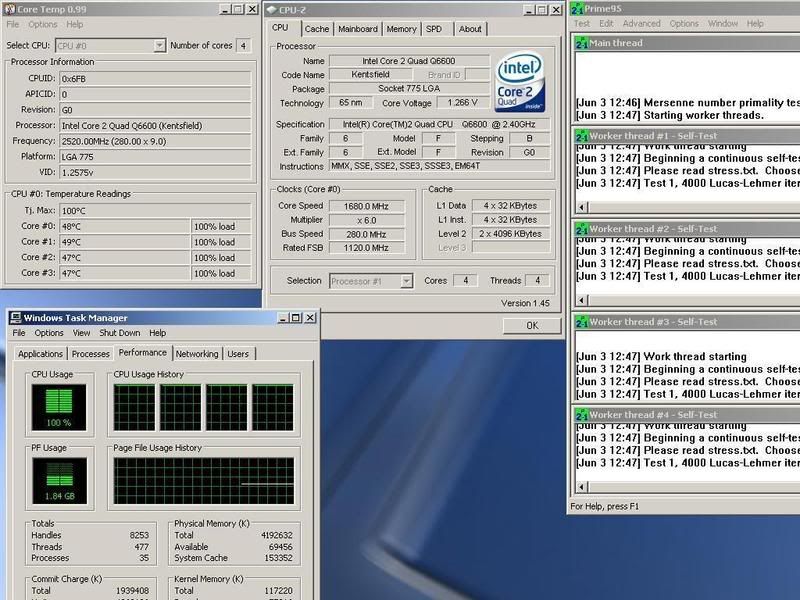Open the Help menu in Task Manager
800x600 pixels.
(158, 333)
